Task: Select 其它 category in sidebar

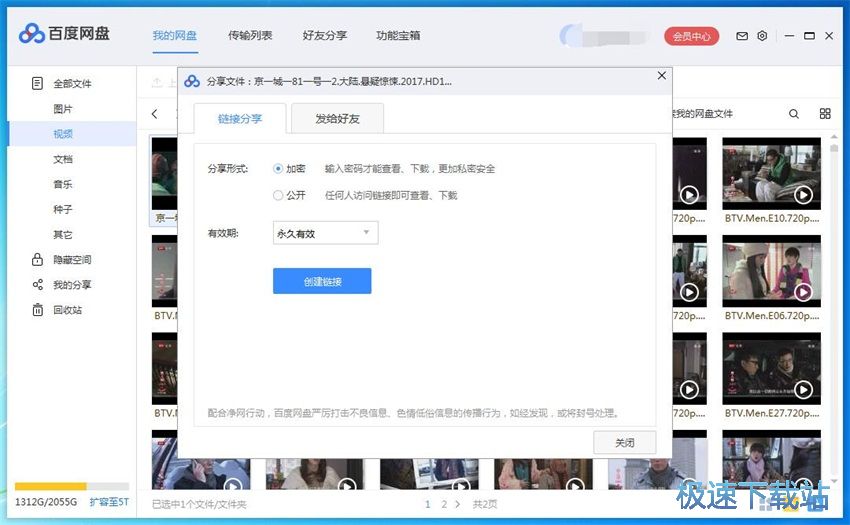Action: (x=63, y=234)
